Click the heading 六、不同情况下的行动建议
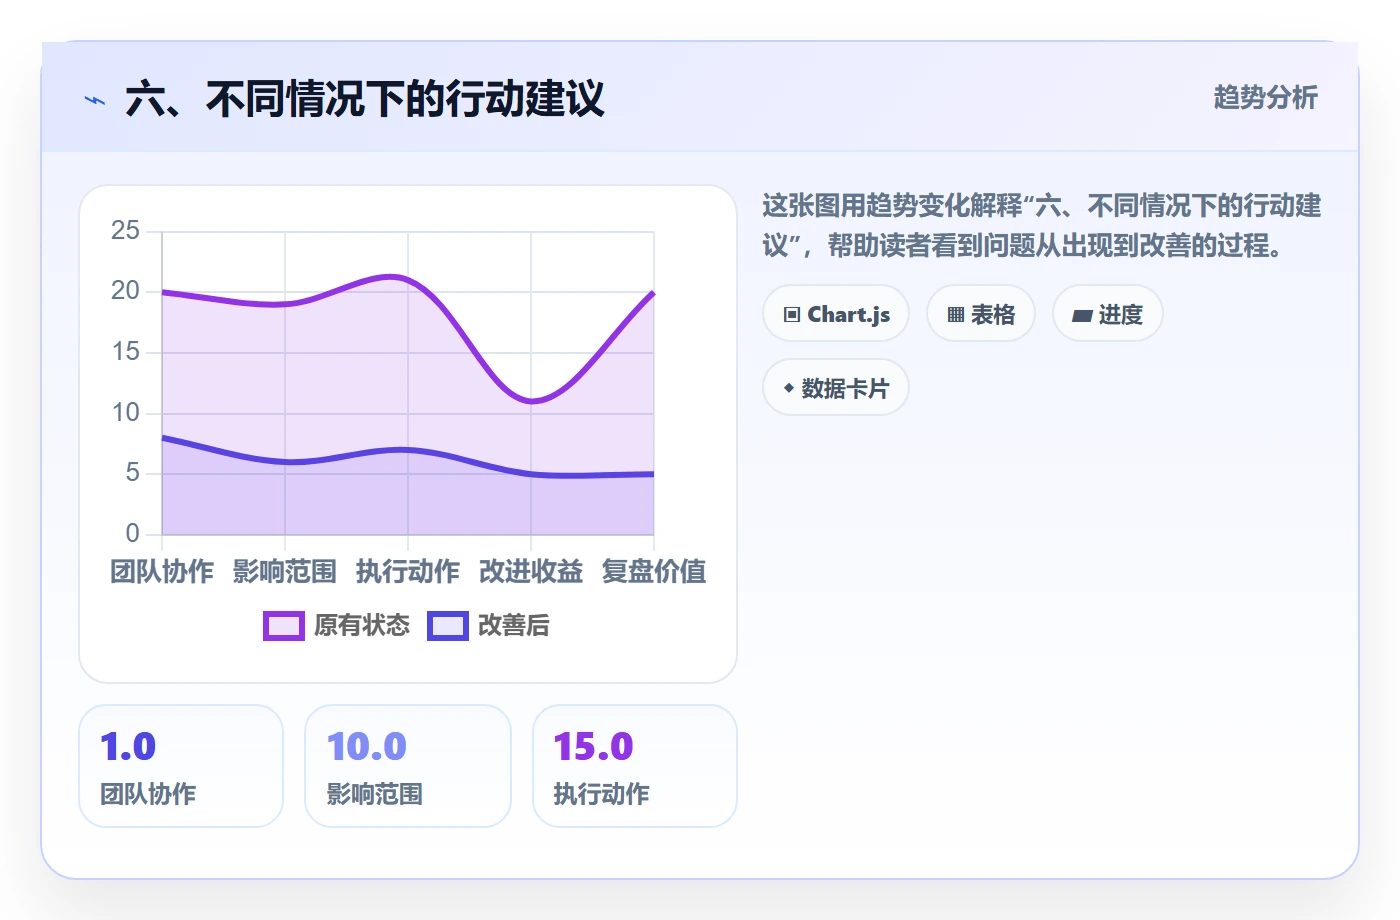1400x920 pixels. [365, 100]
